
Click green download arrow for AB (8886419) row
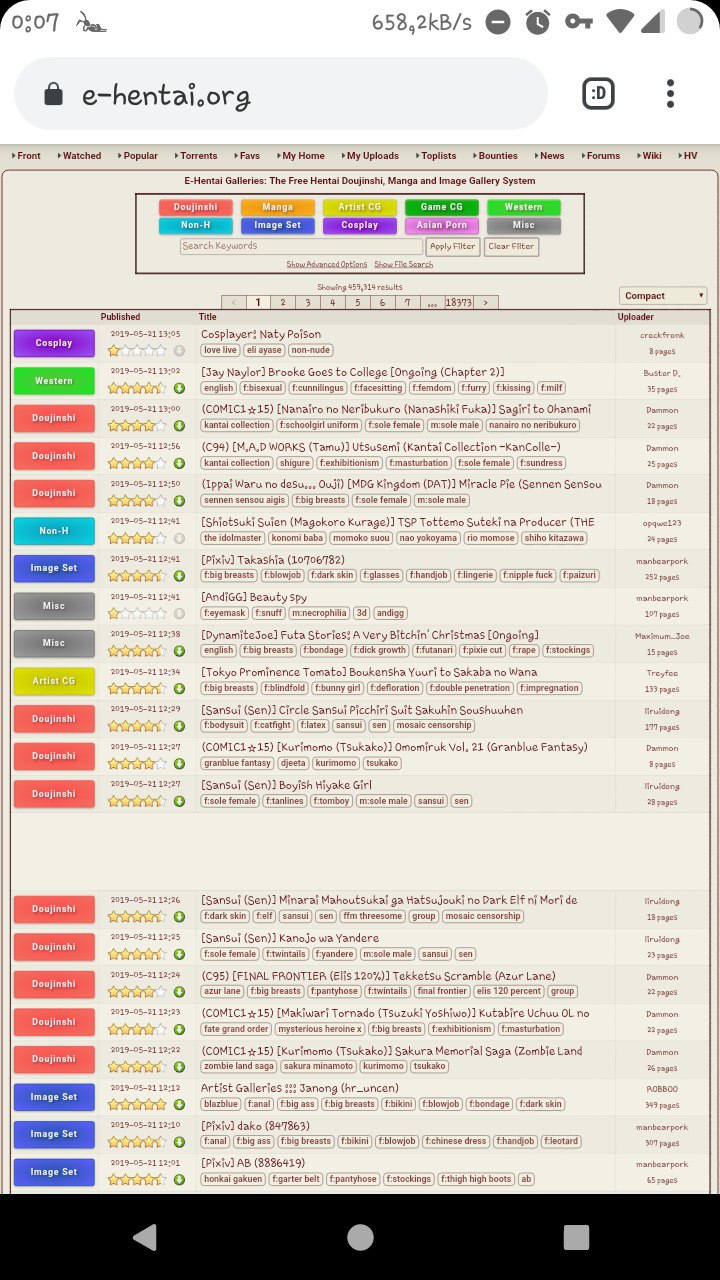click(x=179, y=1179)
